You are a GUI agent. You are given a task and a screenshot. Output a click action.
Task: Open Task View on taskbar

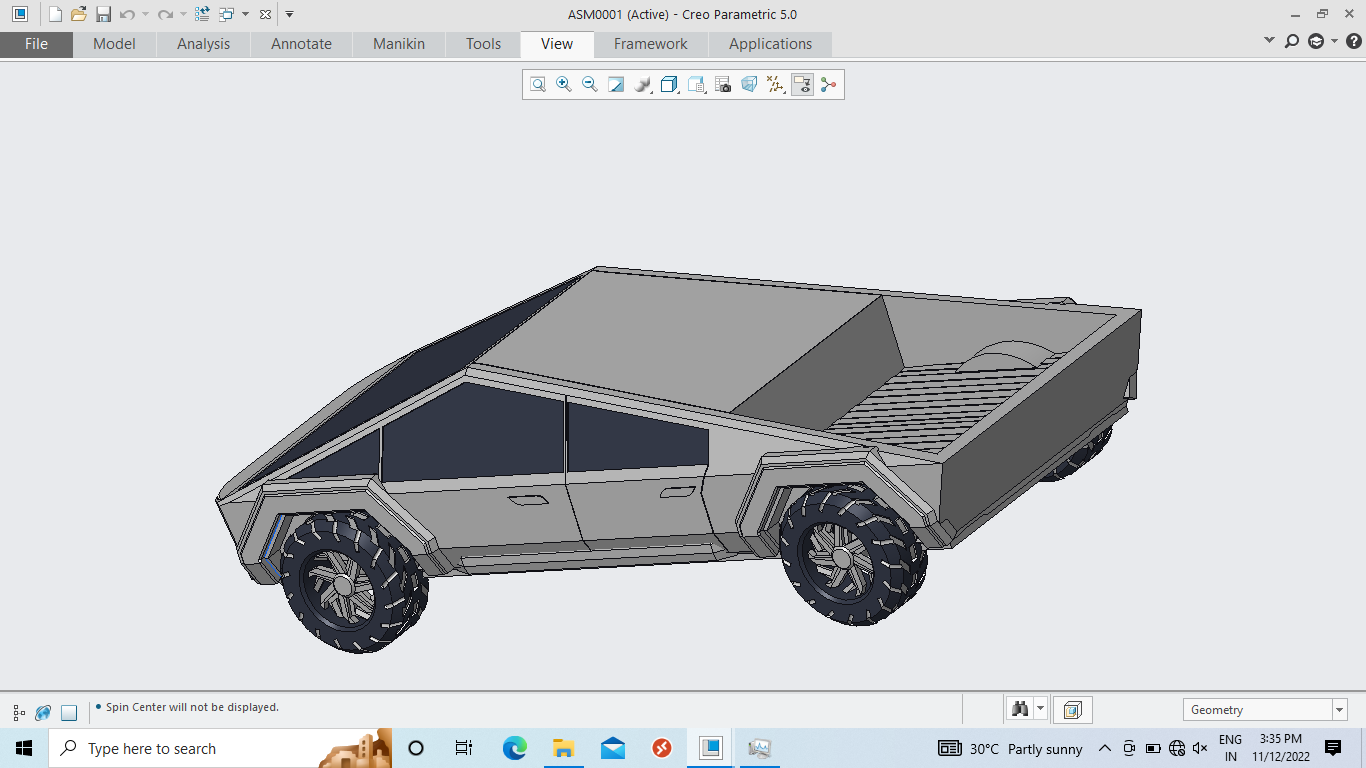tap(464, 748)
